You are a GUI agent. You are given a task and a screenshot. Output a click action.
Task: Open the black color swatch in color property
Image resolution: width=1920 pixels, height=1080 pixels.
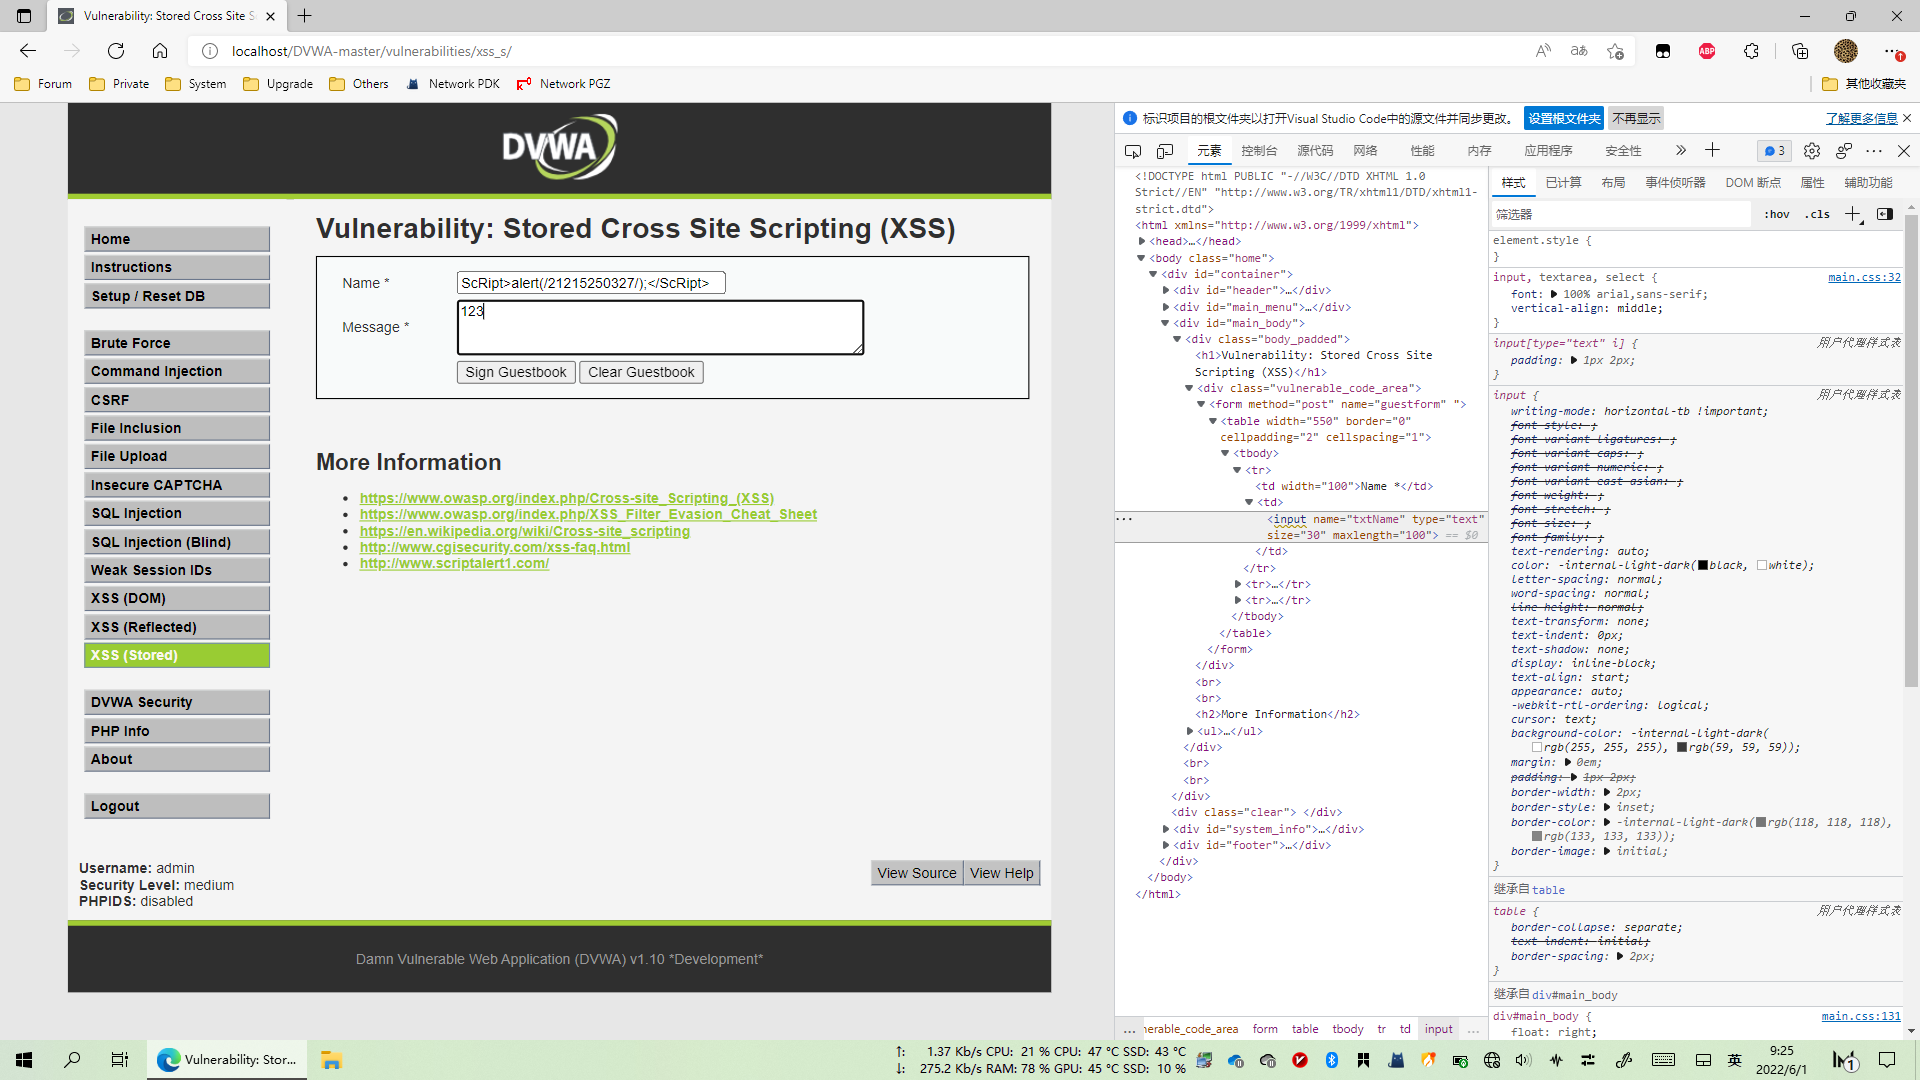1703,566
